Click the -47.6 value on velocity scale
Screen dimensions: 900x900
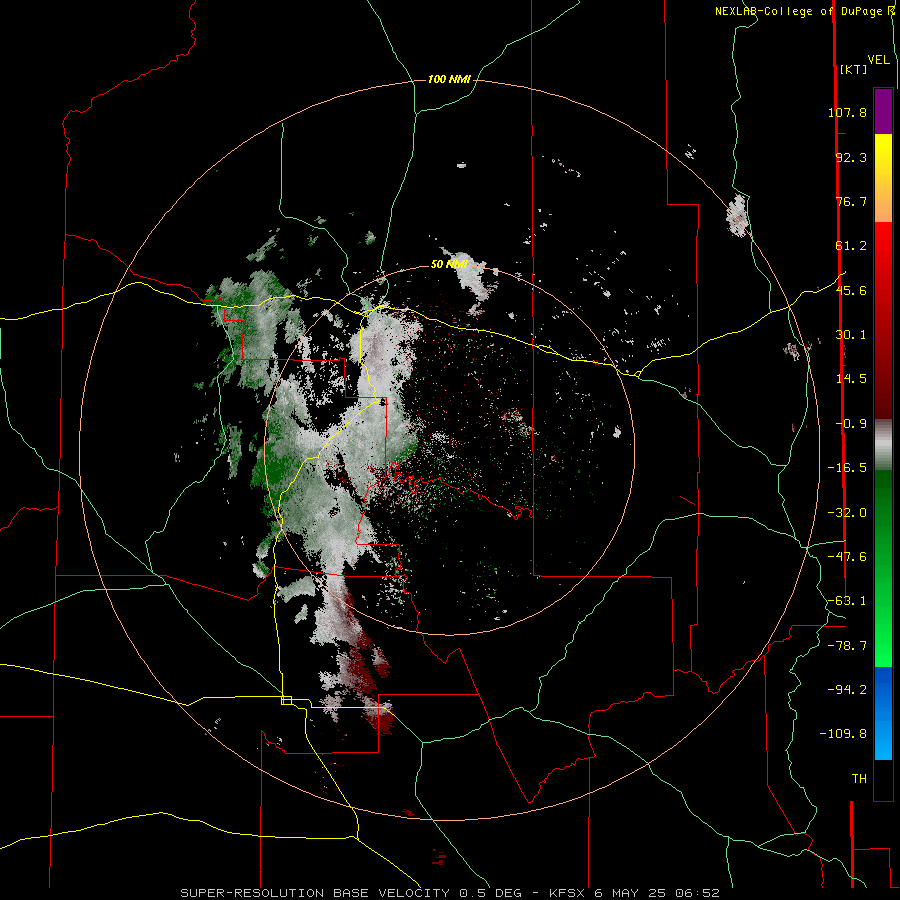[x=847, y=557]
